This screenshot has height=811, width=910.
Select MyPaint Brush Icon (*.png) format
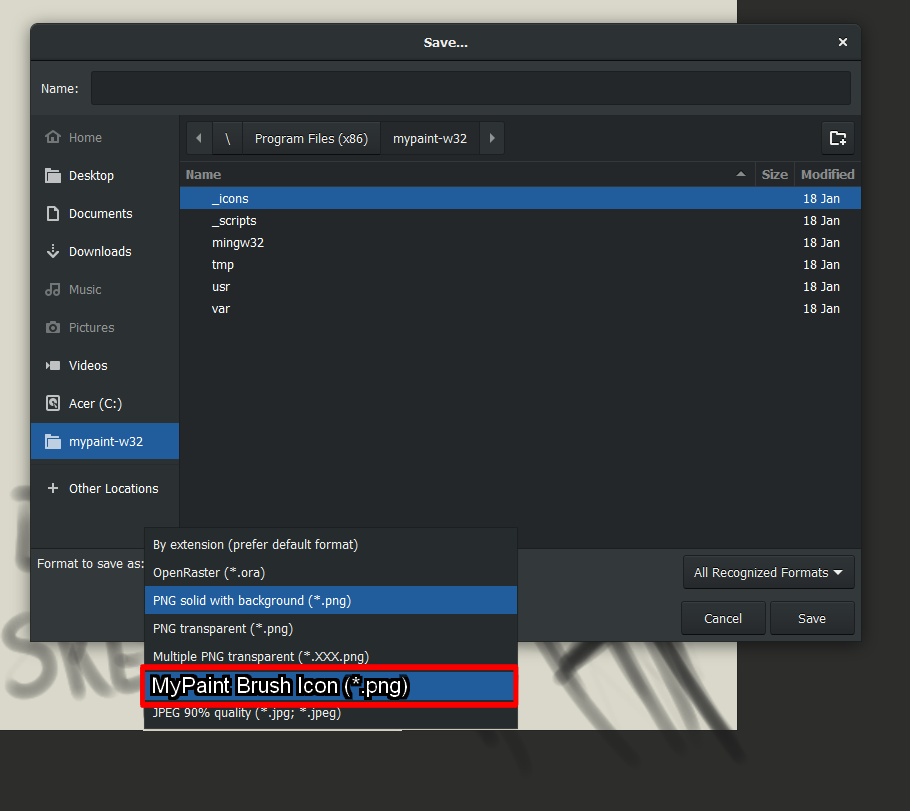[x=330, y=686]
